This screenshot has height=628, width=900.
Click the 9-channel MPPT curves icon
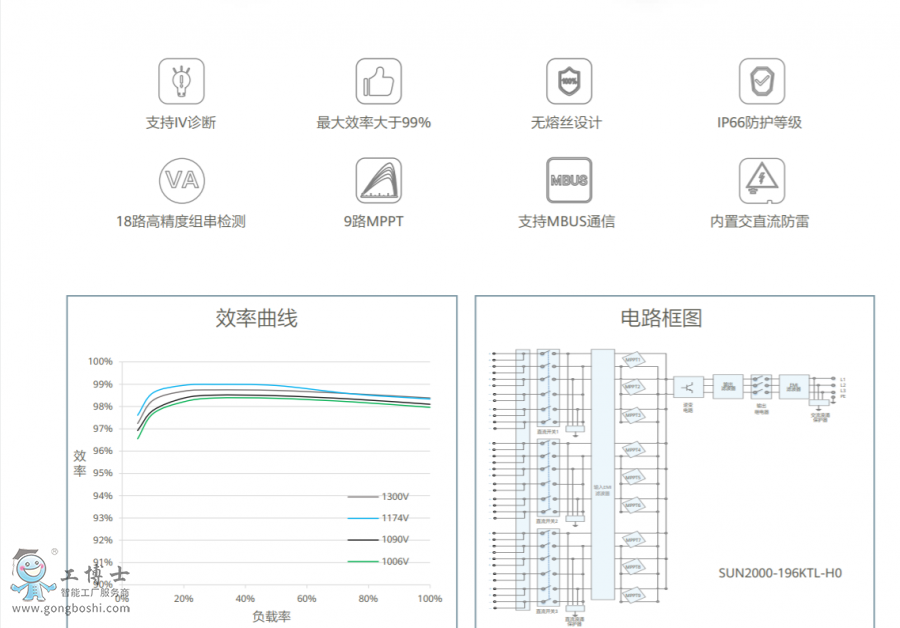click(379, 180)
